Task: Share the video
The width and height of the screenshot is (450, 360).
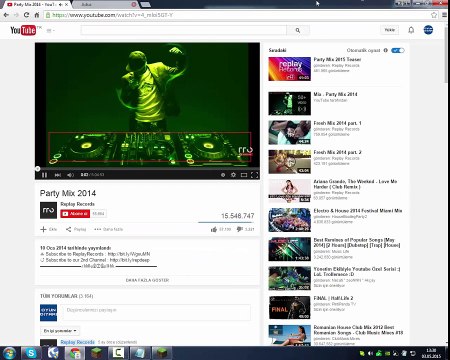Action: pyautogui.click(x=76, y=229)
